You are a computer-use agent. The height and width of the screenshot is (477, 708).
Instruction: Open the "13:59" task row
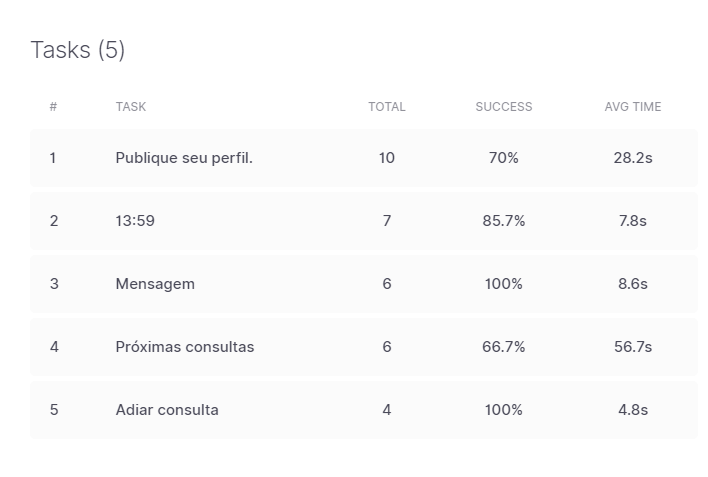(x=135, y=221)
